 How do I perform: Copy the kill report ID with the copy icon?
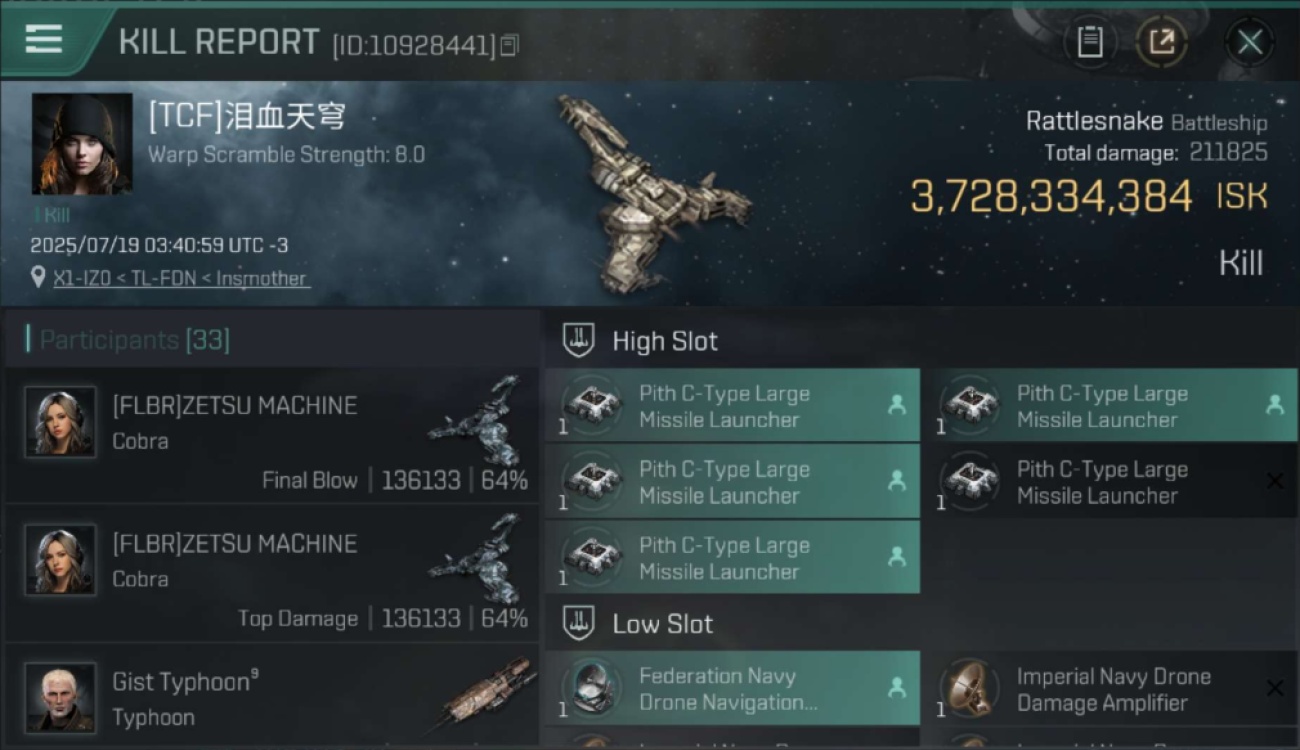pyautogui.click(x=510, y=45)
